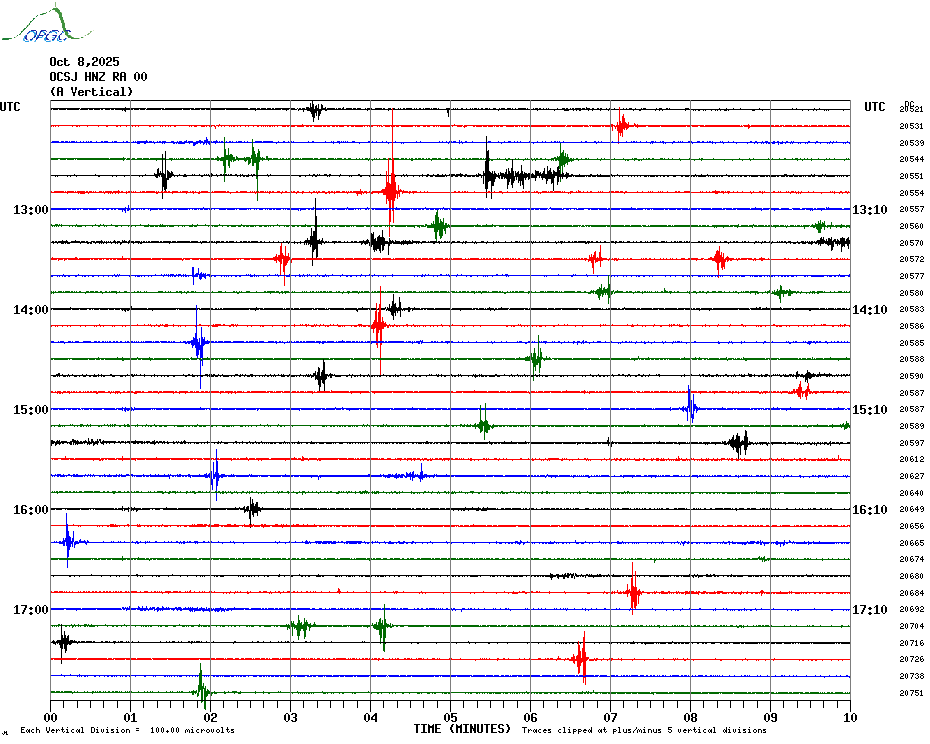Click the '06' minute axis tick label
Viewport: 930px width, 744px height.
[530, 717]
